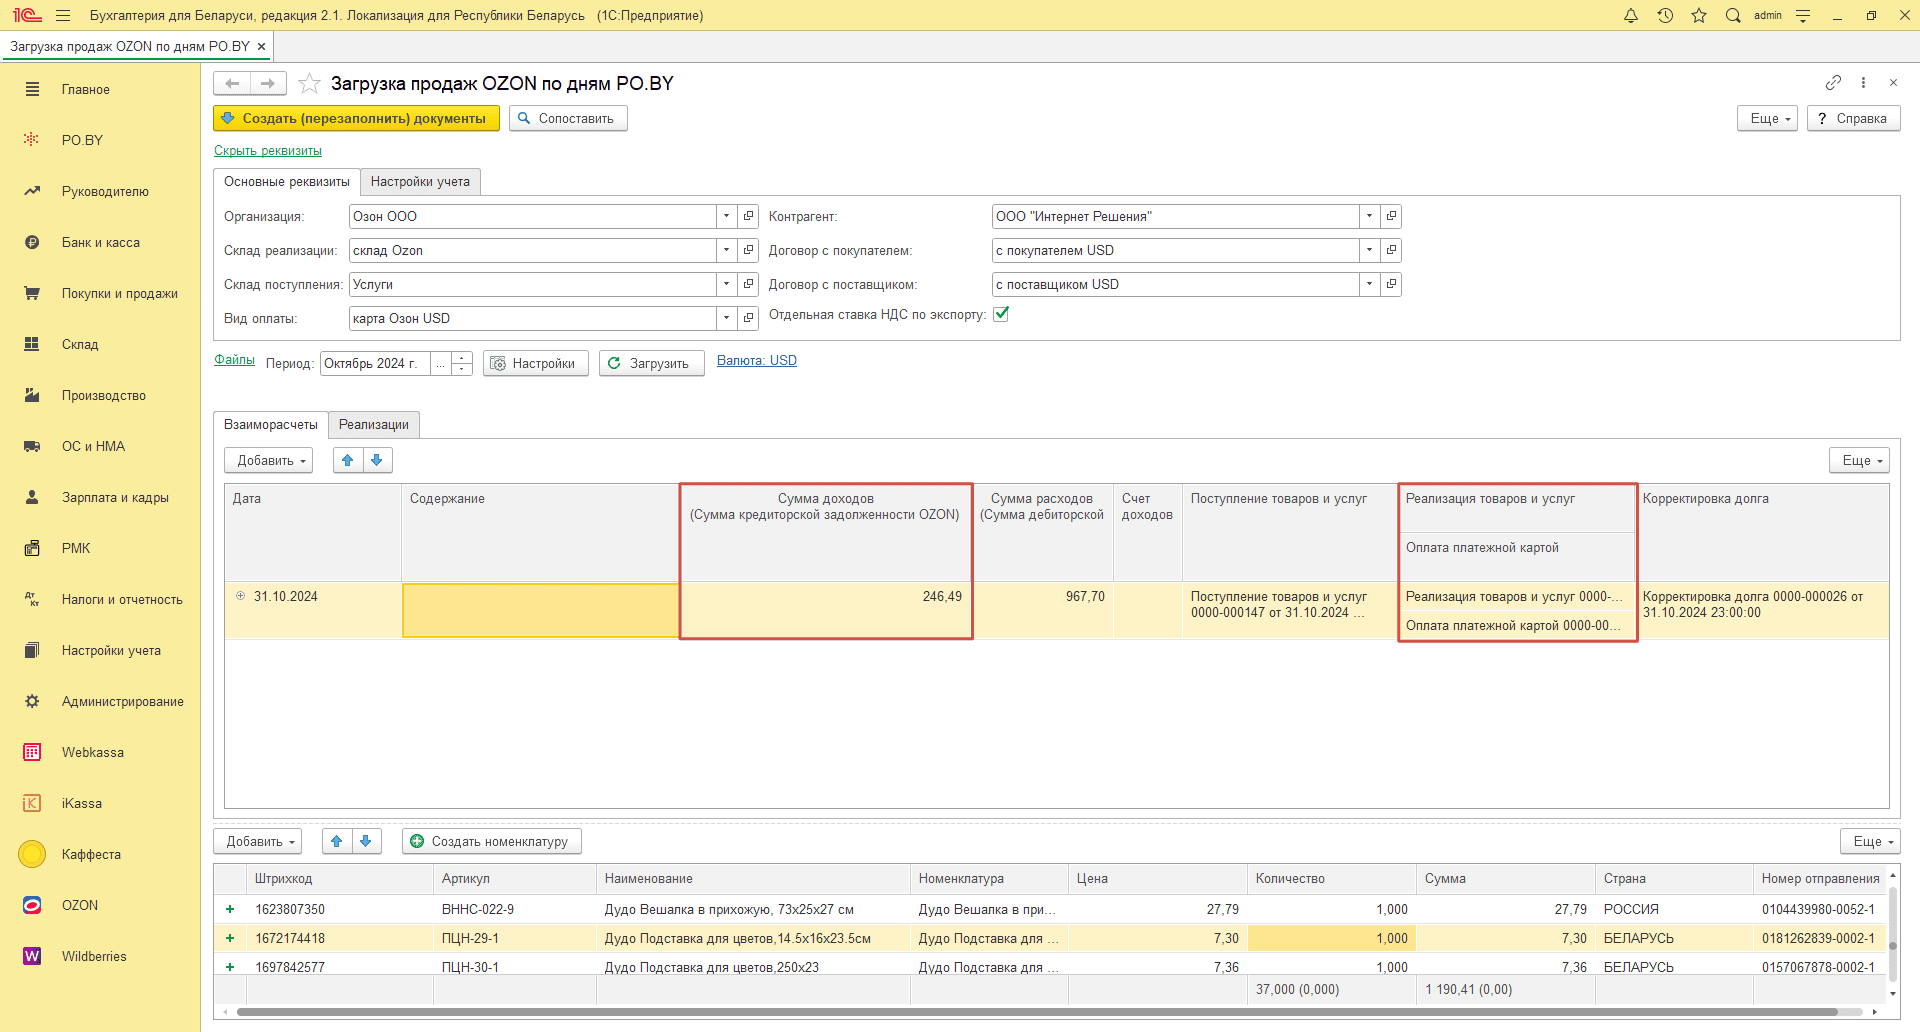Increase period with stepper up arrow
This screenshot has width=1920, height=1032.
click(461, 358)
